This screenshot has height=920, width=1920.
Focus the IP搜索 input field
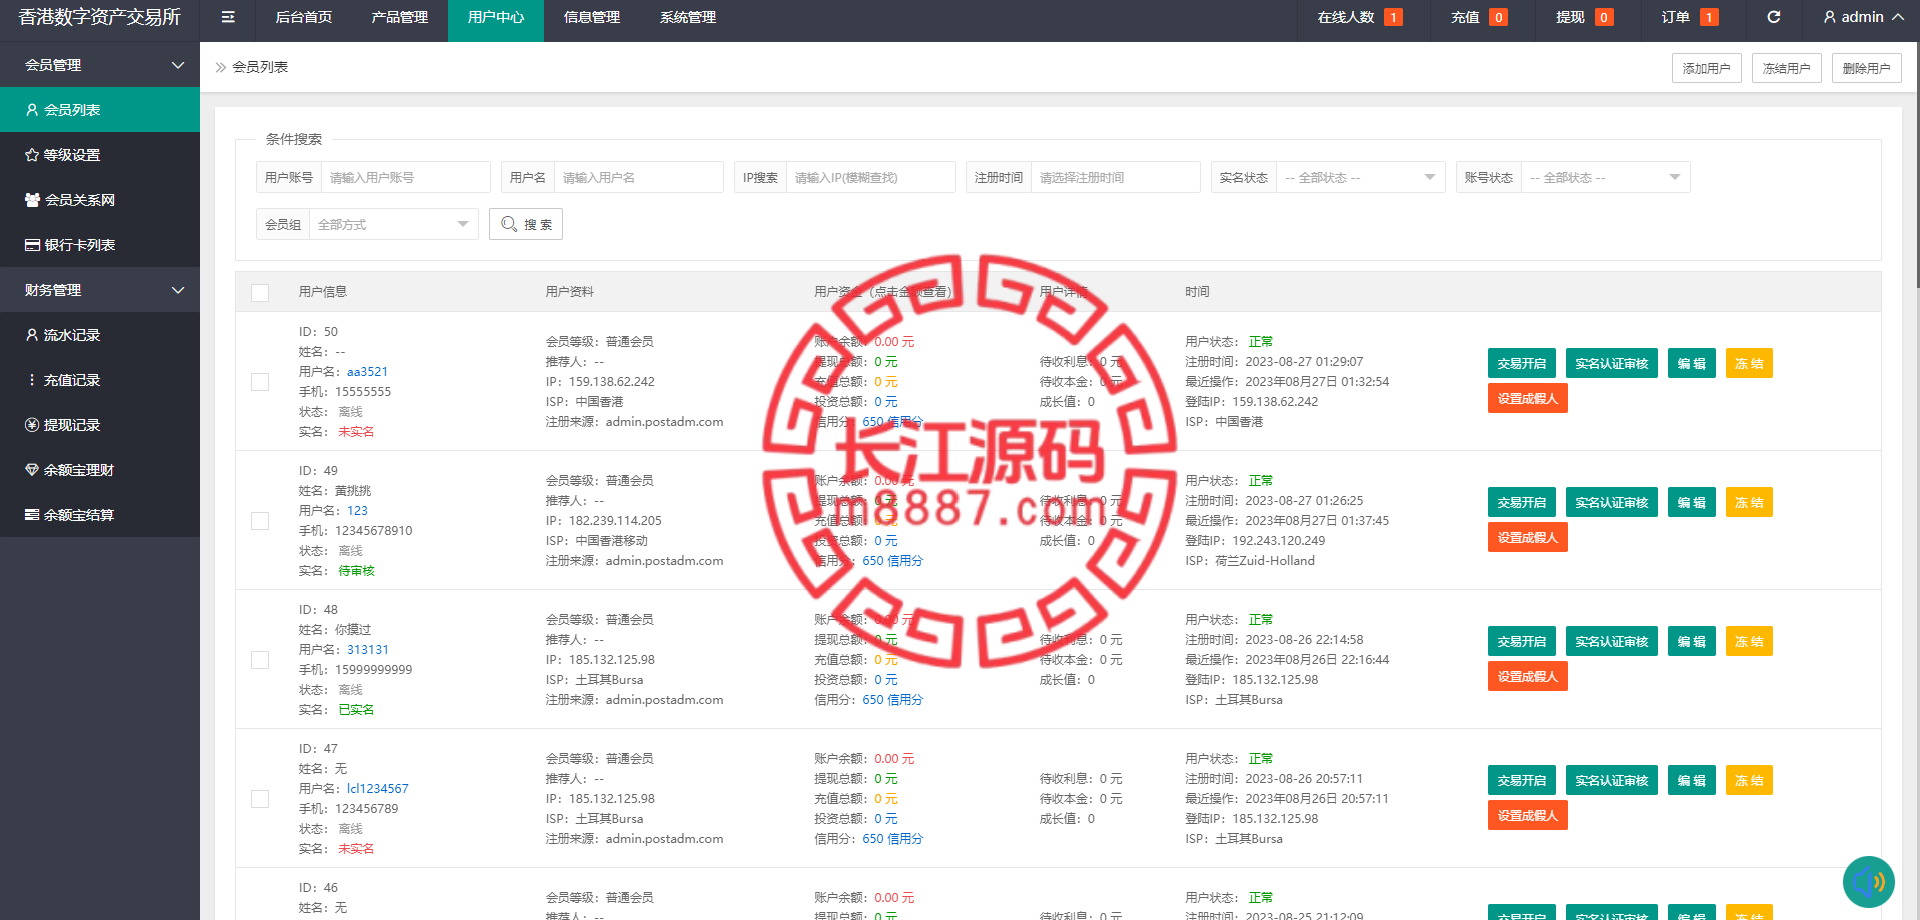[x=870, y=177]
